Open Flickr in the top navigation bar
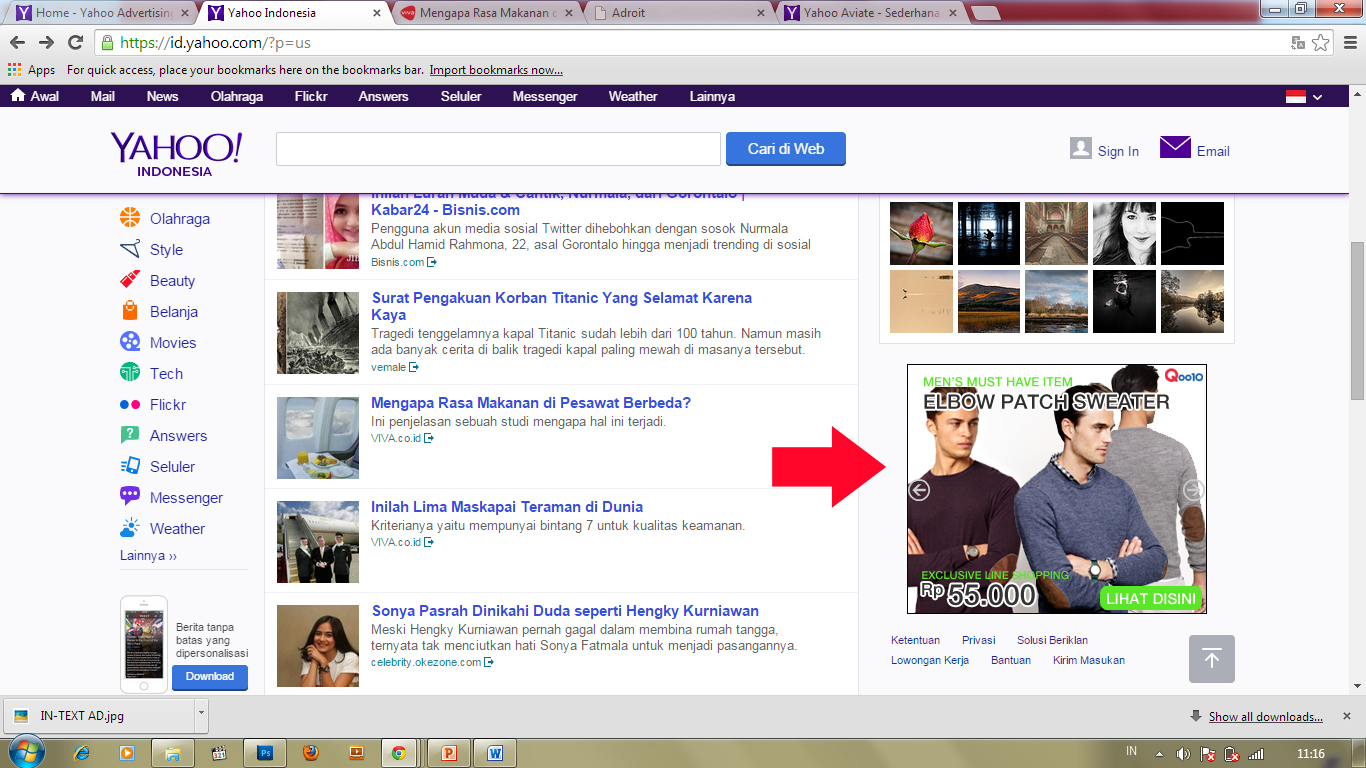The height and width of the screenshot is (768, 1366). point(311,97)
